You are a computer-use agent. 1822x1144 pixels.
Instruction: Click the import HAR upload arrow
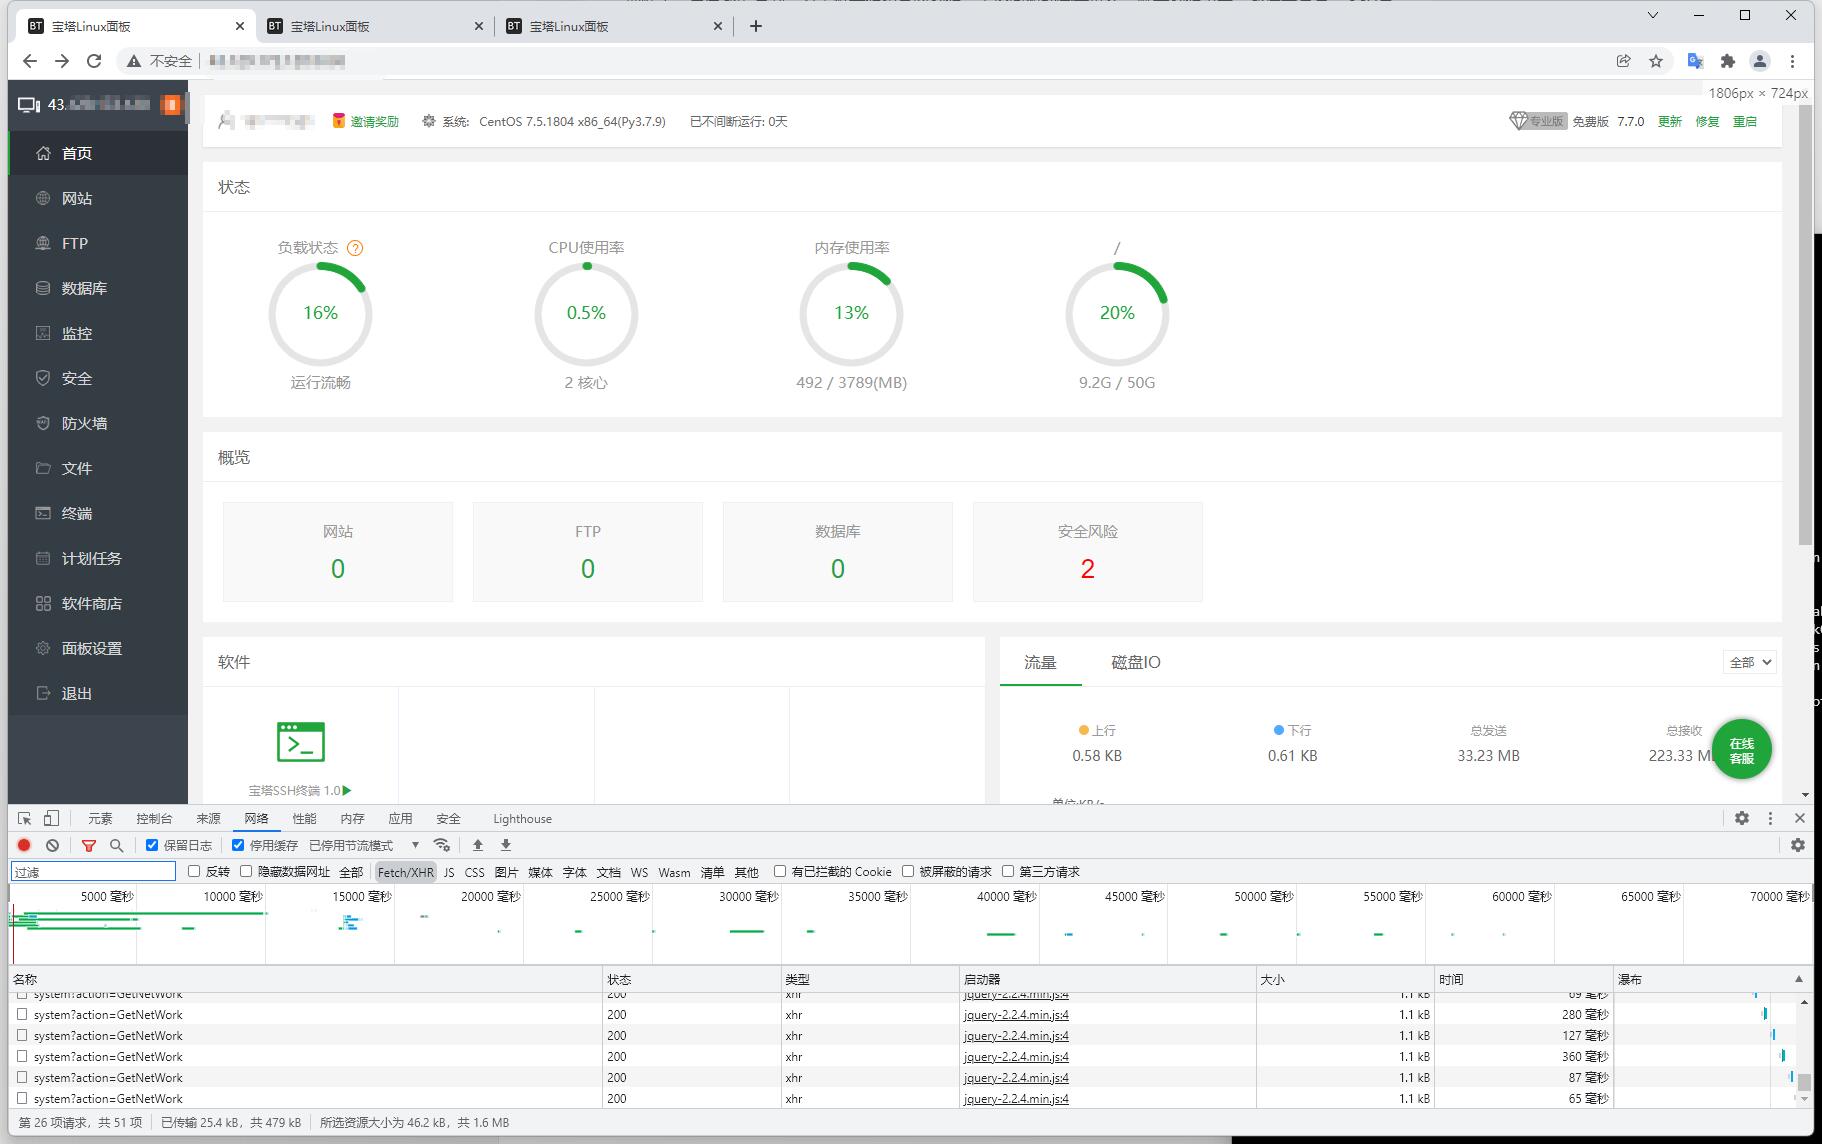point(478,845)
